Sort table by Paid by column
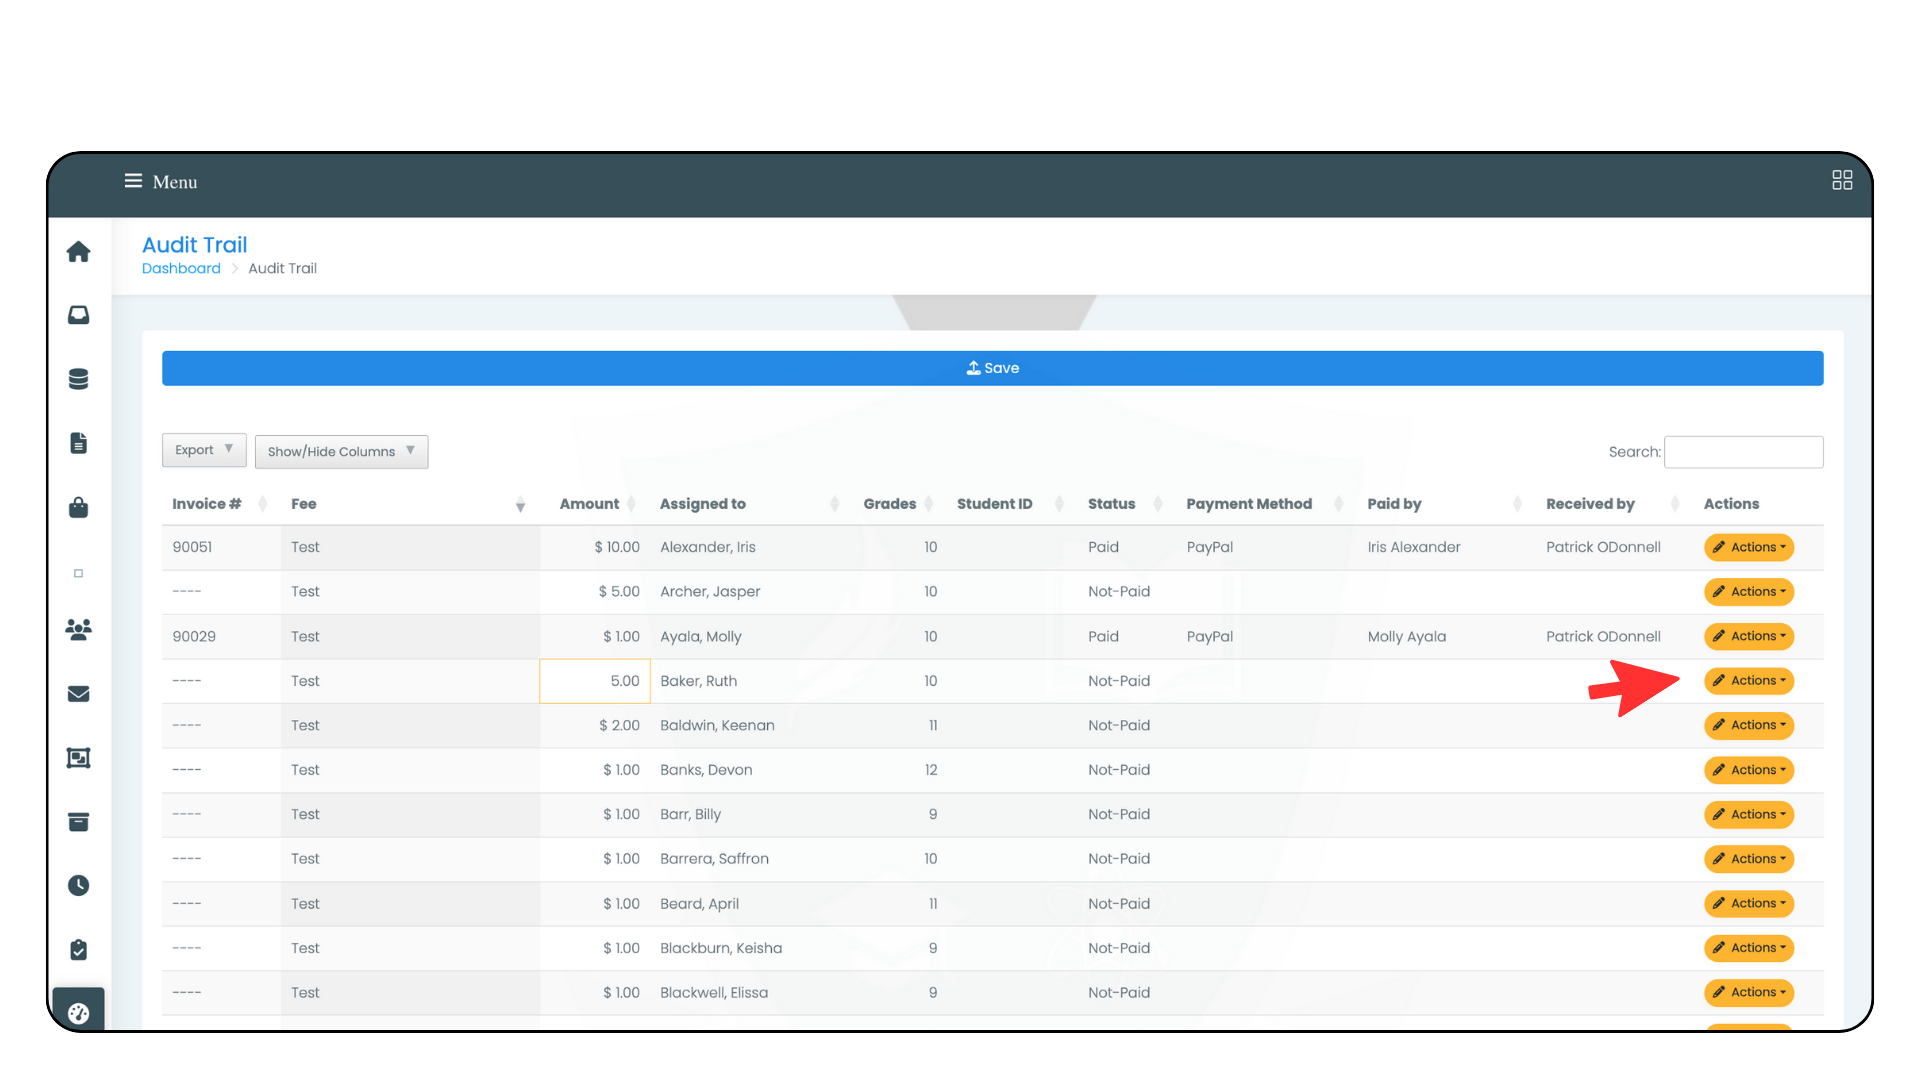Image resolution: width=1920 pixels, height=1080 pixels. [x=1517, y=504]
